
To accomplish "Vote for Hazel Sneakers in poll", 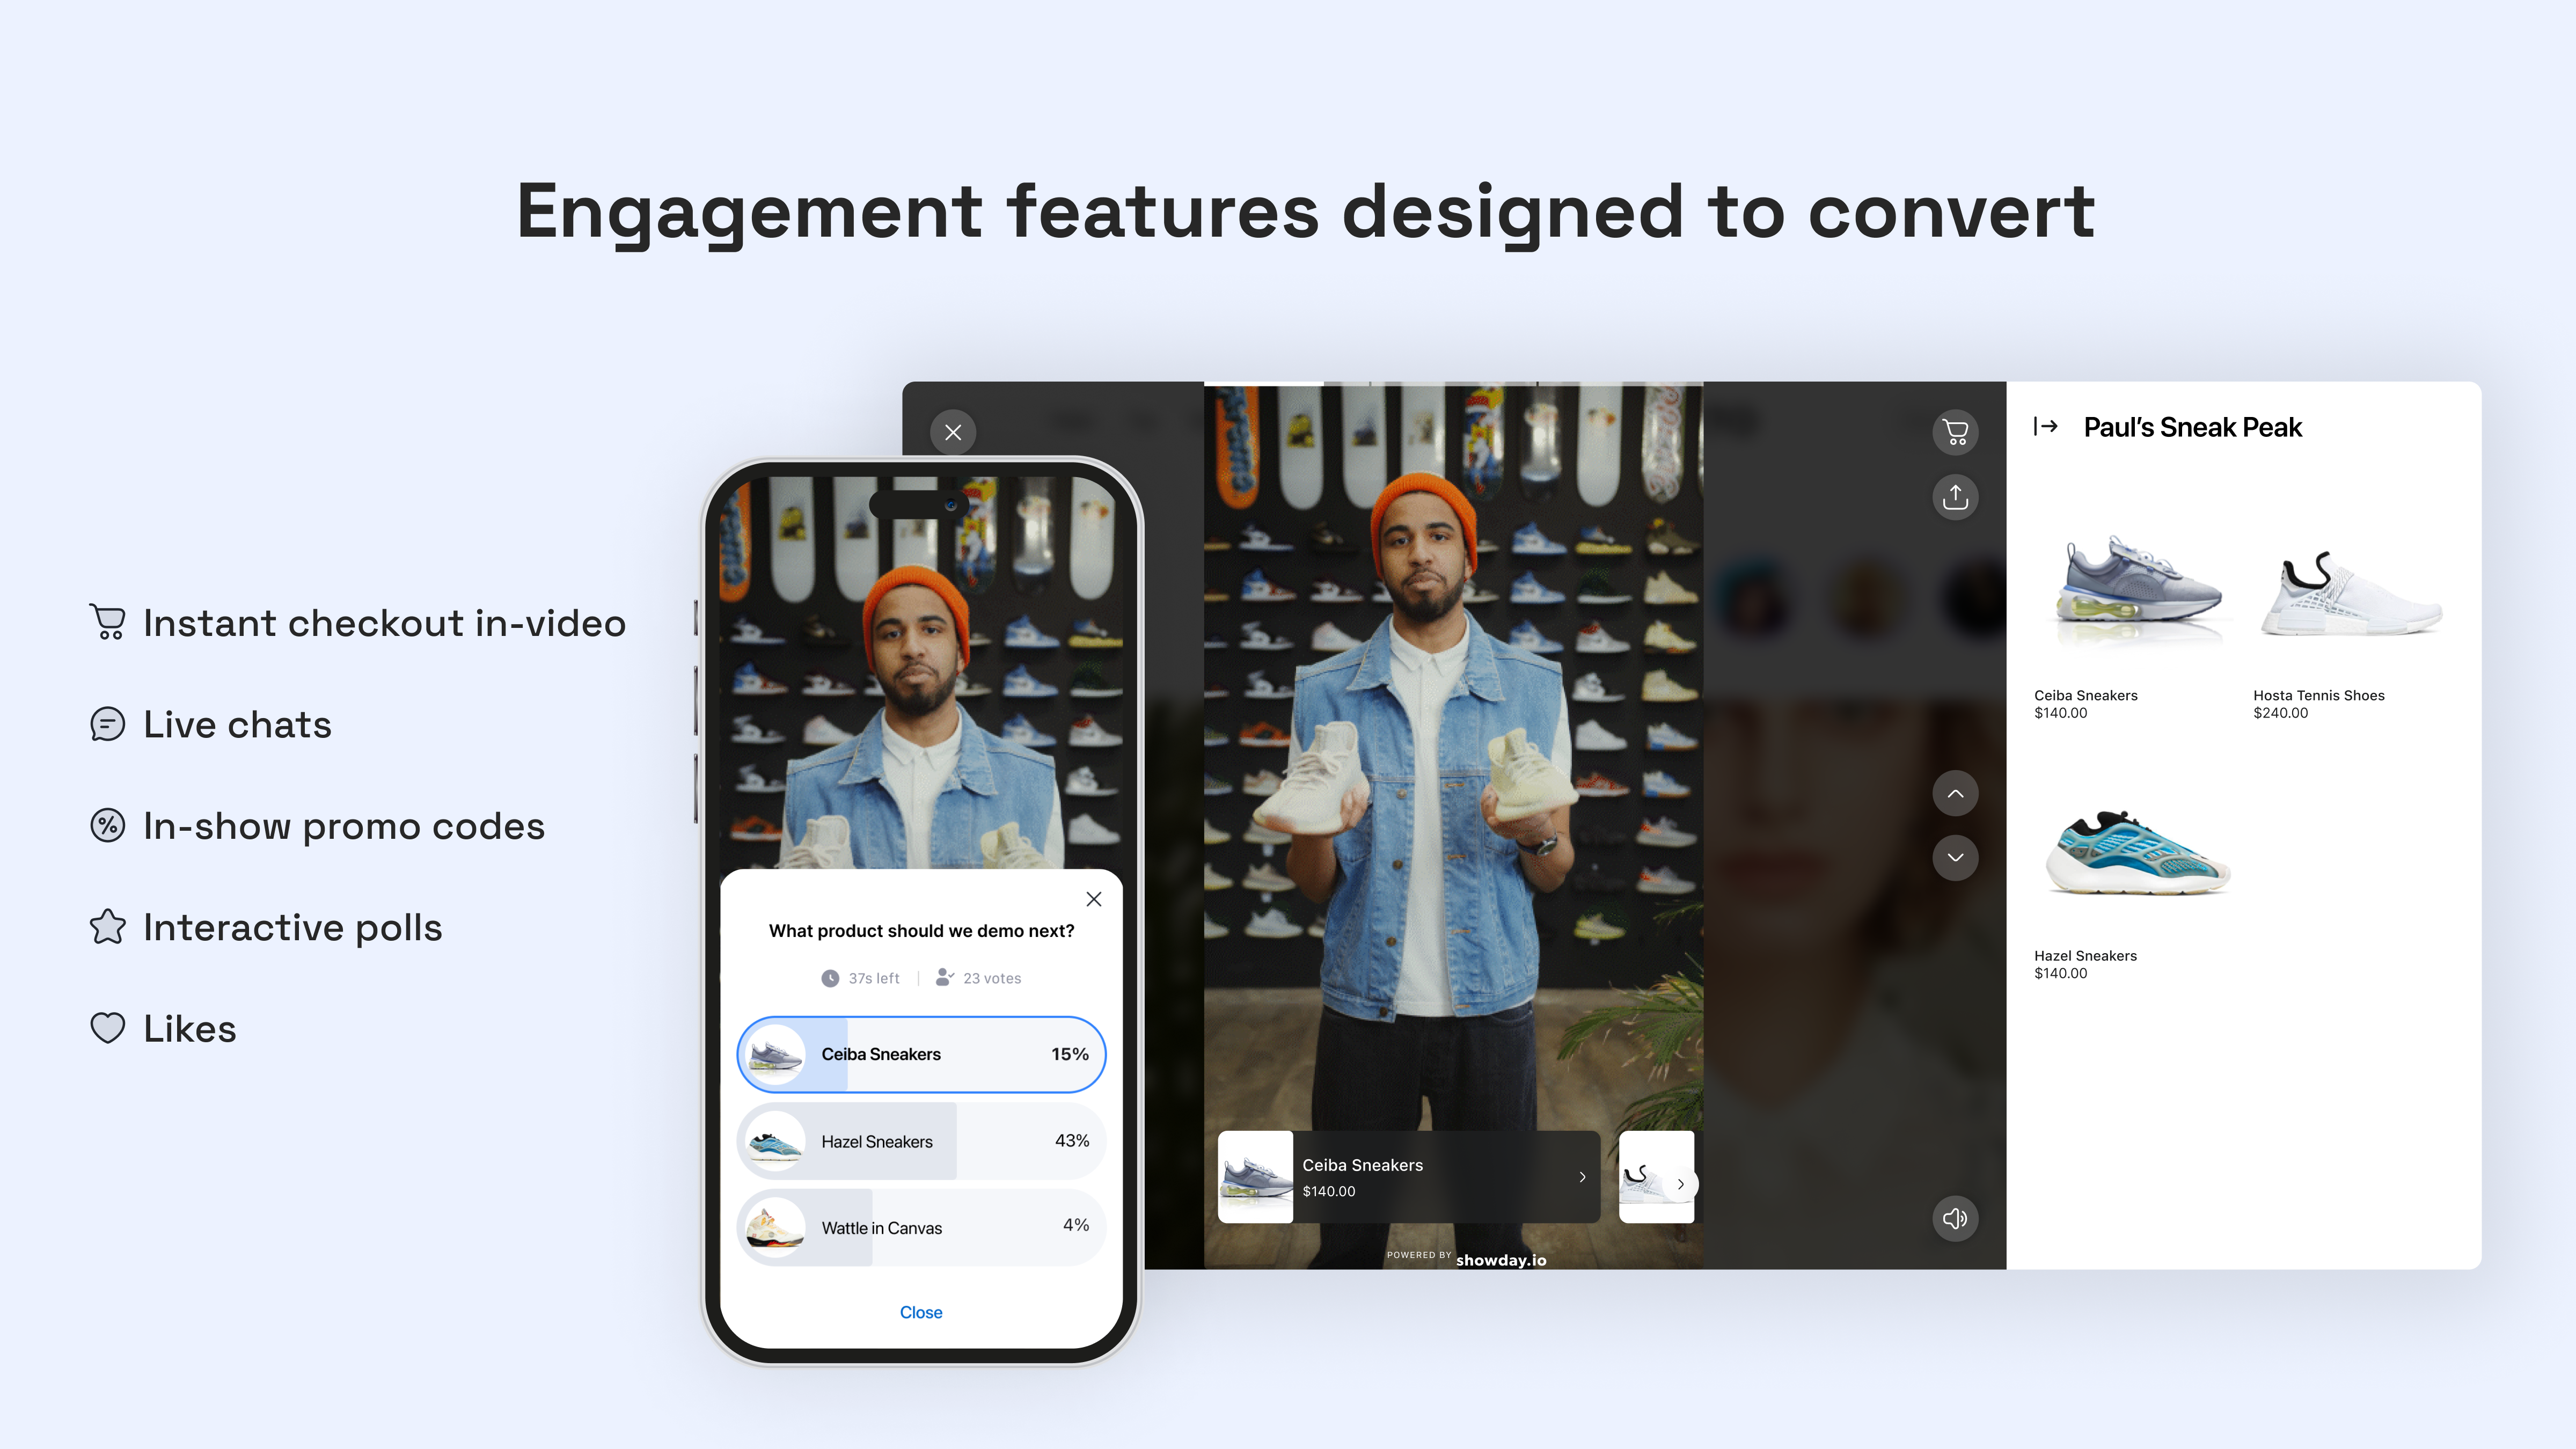I will tap(921, 1141).
